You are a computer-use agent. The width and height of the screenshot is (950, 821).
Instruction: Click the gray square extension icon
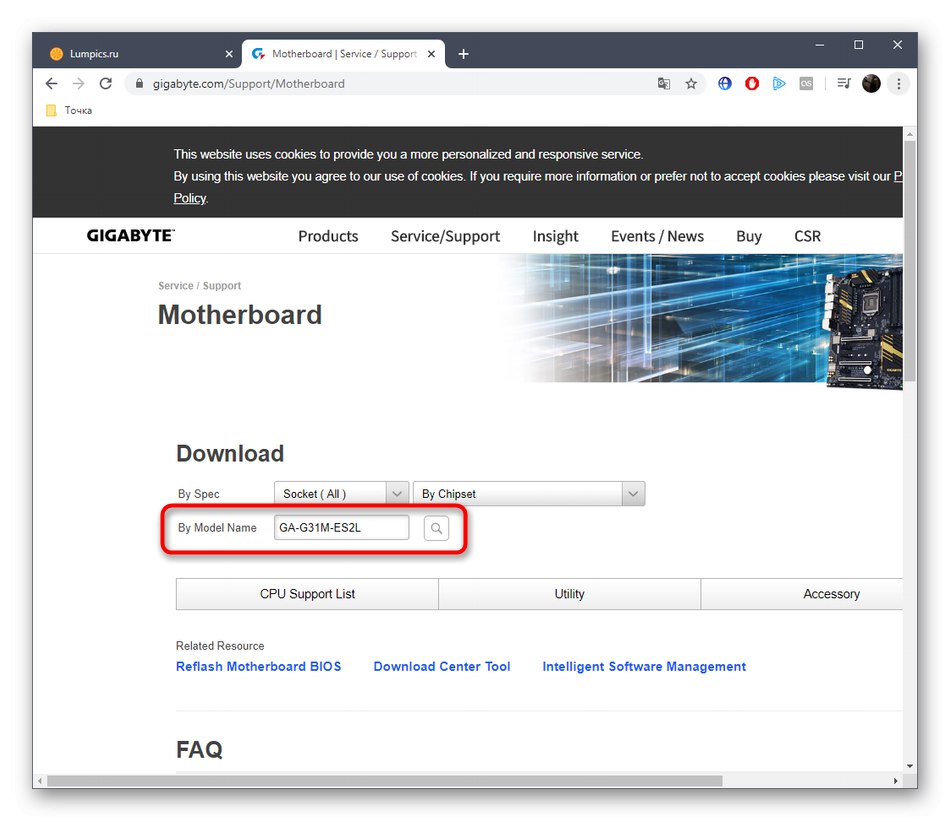[x=806, y=84]
